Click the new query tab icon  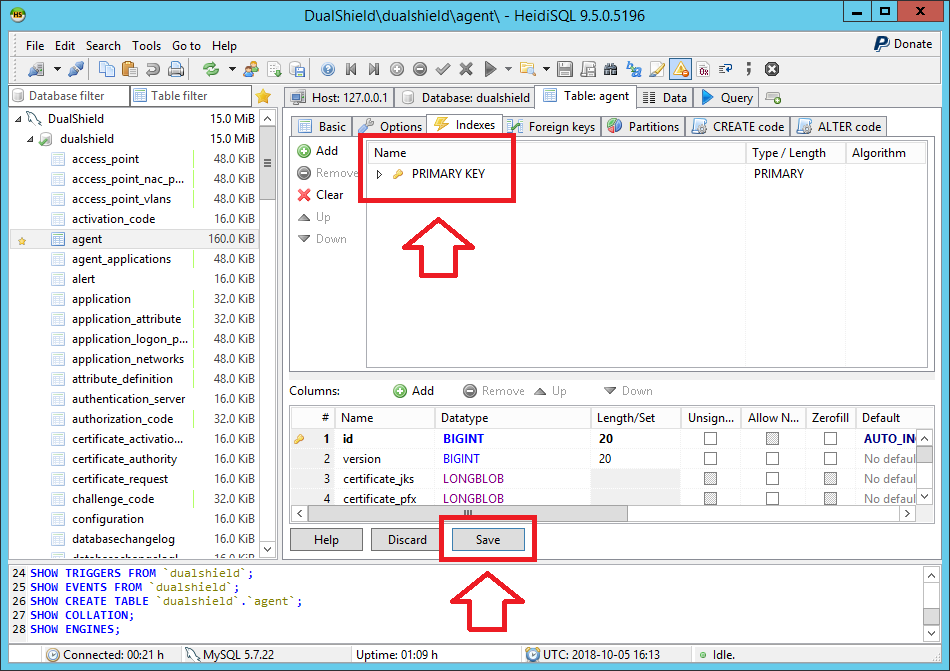pos(773,98)
